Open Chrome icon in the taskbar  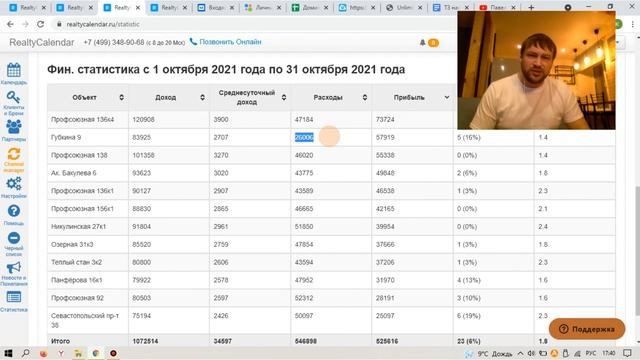point(96,353)
